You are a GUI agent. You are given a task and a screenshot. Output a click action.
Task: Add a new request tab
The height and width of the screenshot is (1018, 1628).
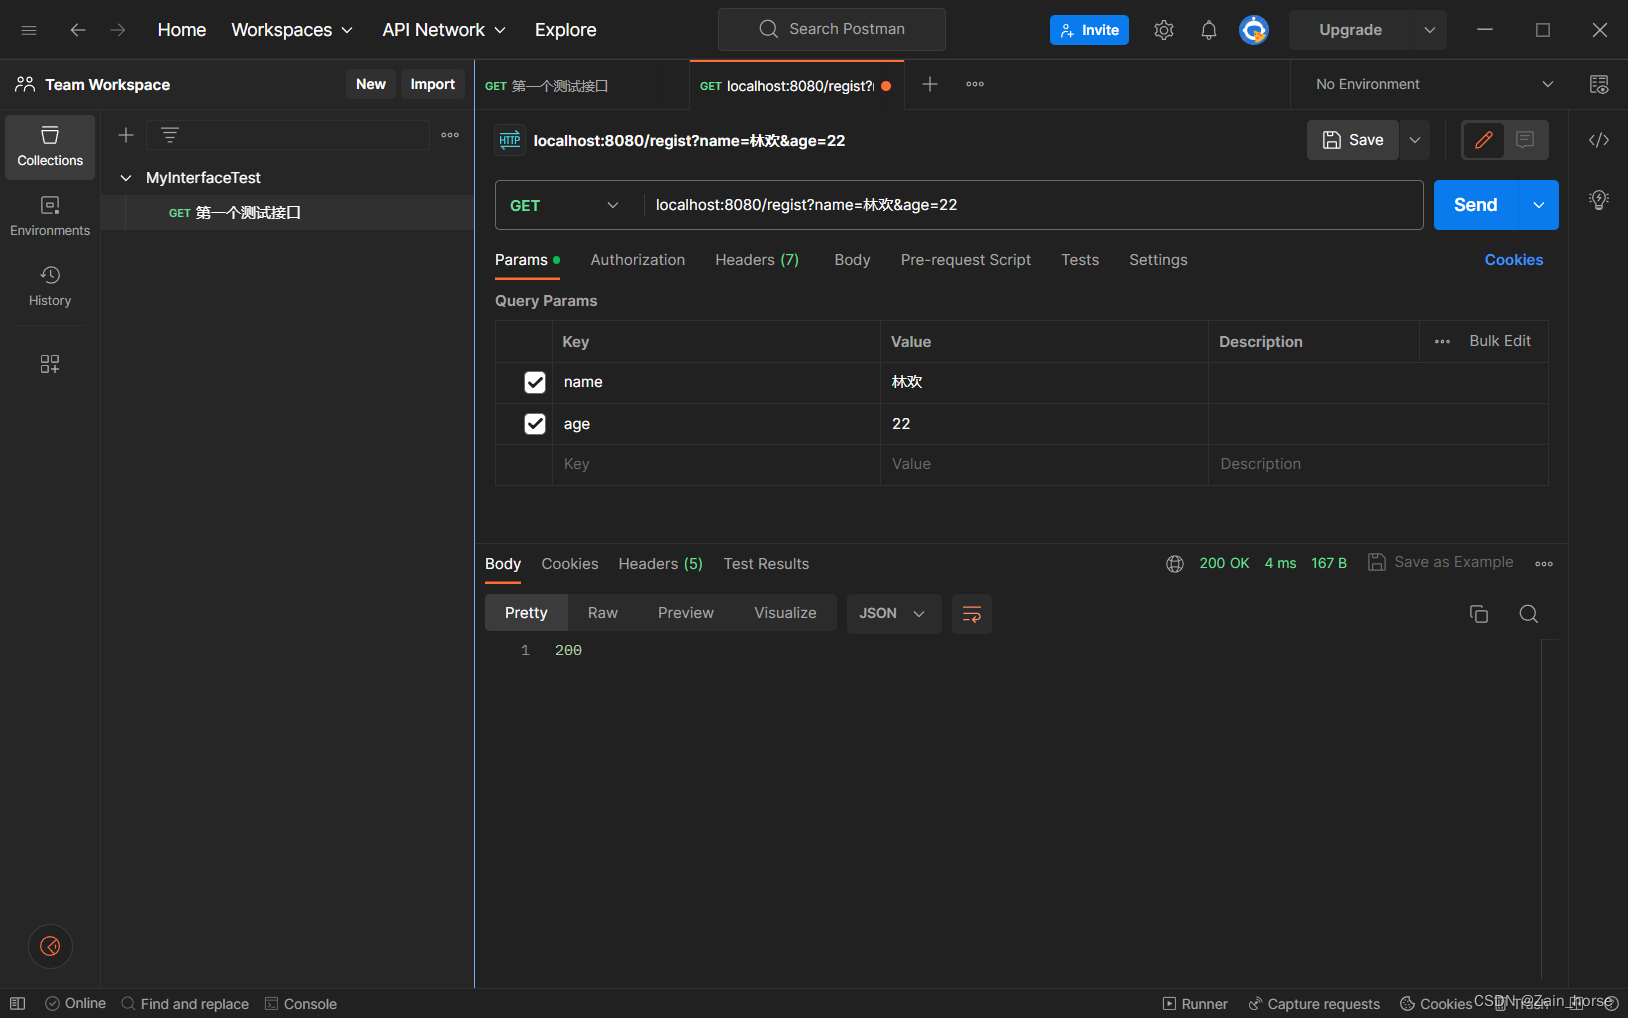pyautogui.click(x=930, y=84)
